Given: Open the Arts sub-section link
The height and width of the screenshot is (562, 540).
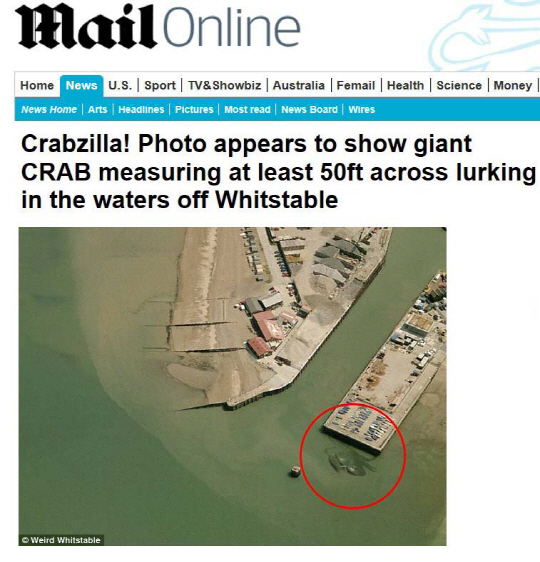Looking at the screenshot, I should (x=97, y=109).
